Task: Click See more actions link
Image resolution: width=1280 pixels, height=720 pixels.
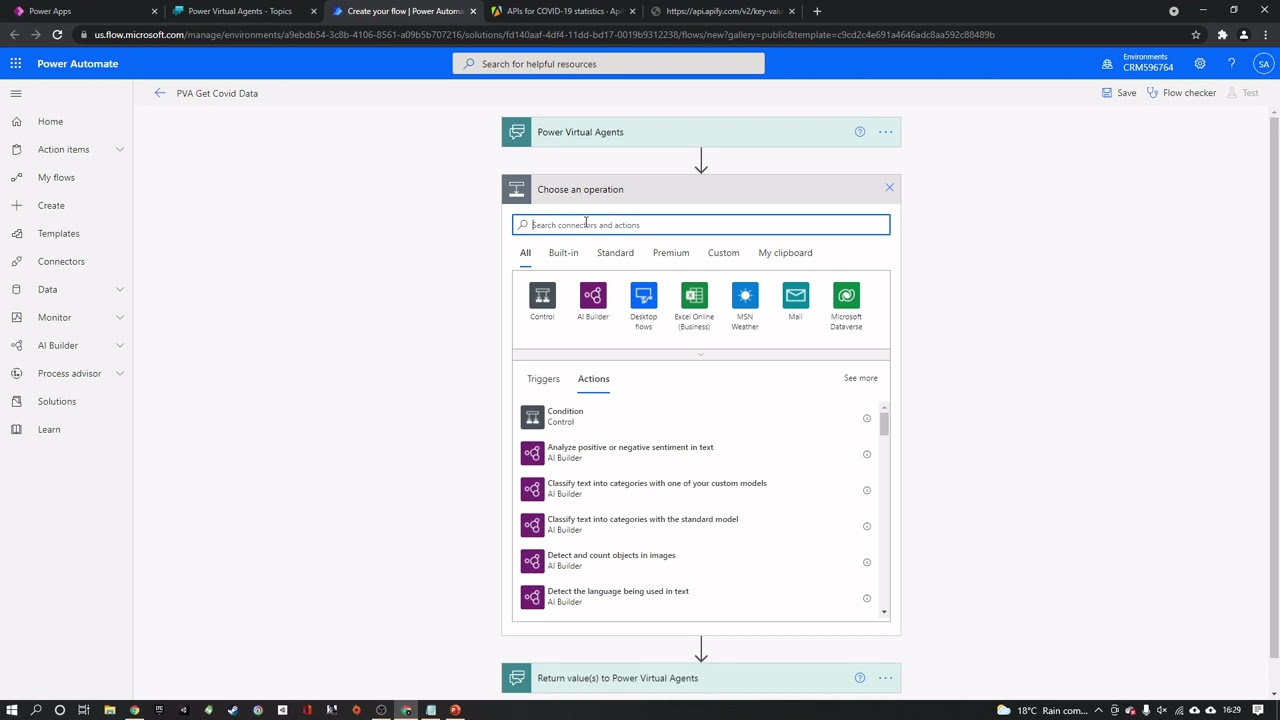Action: tap(860, 378)
